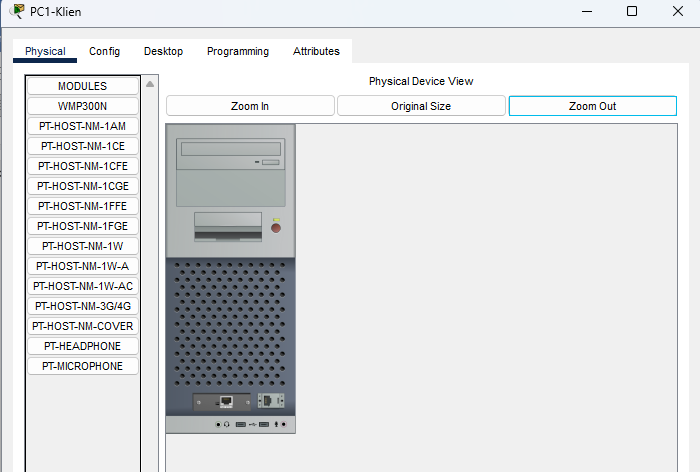The height and width of the screenshot is (472, 700).
Task: Click the Zoom In button
Action: [250, 106]
